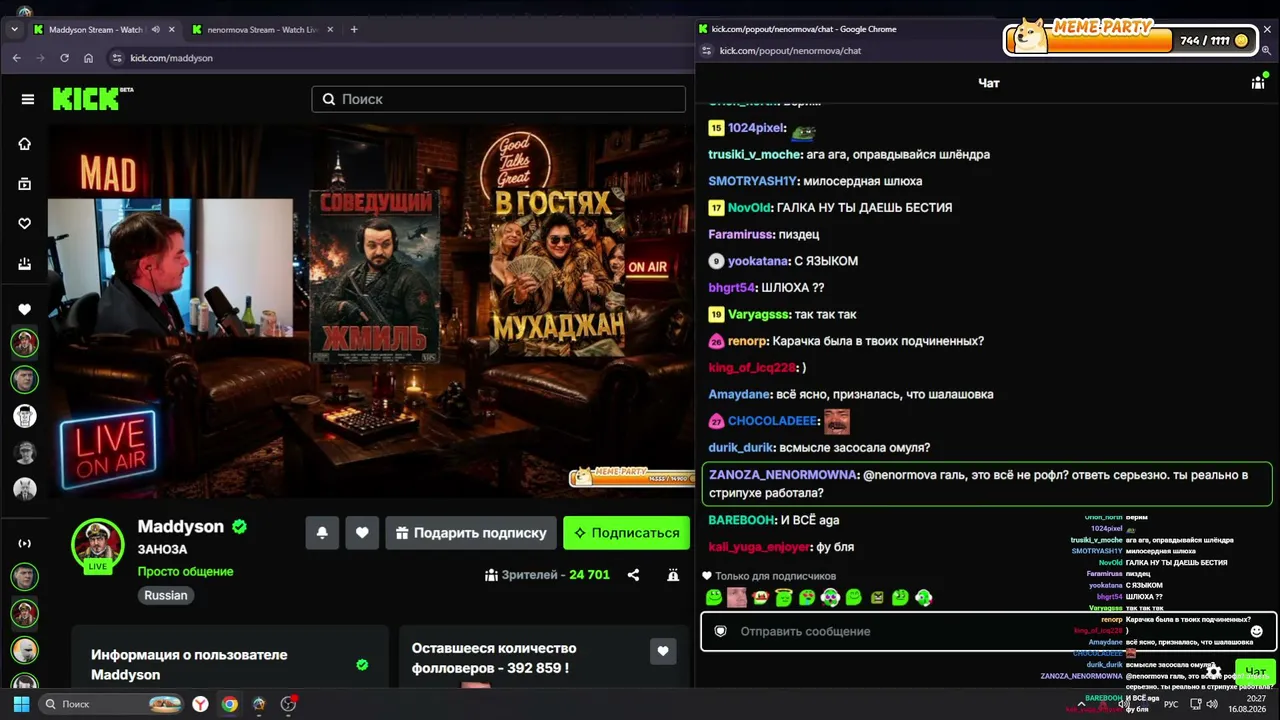This screenshot has height=720, width=1280.
Task: Open chat user Faramiruss profile
Action: click(741, 234)
